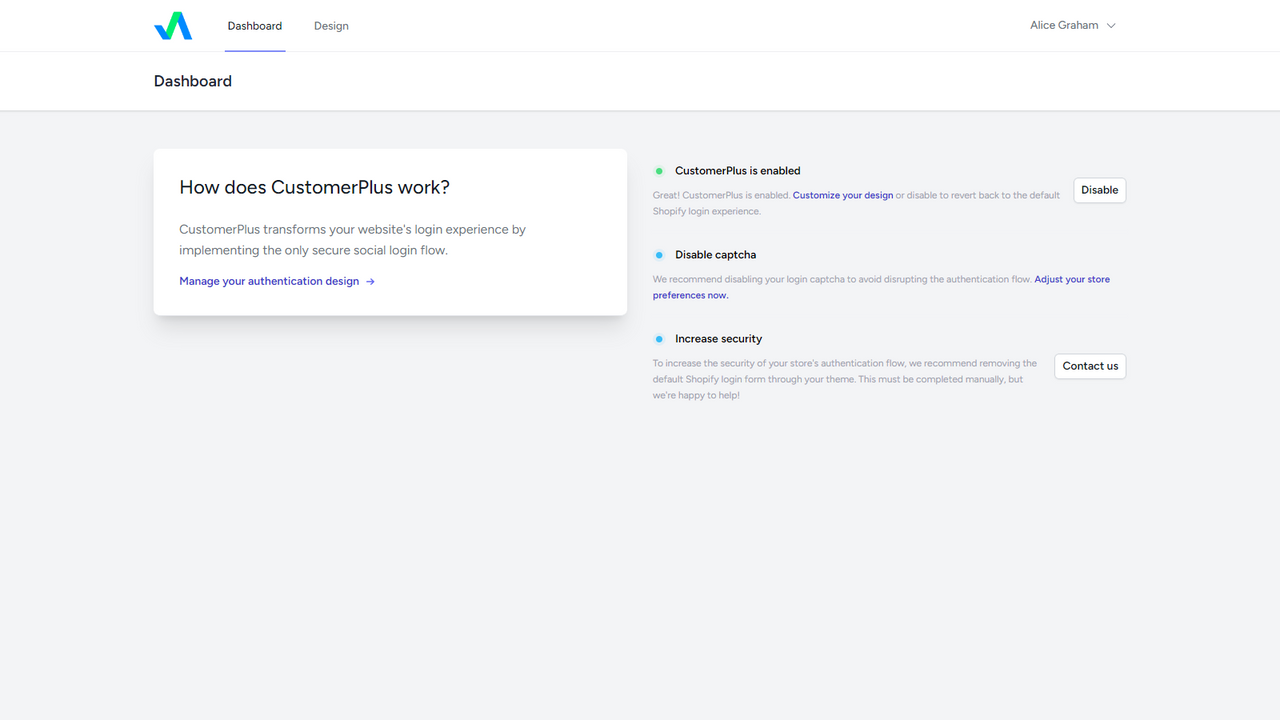1280x720 pixels.
Task: Follow the Customize your design link
Action: pyautogui.click(x=842, y=195)
